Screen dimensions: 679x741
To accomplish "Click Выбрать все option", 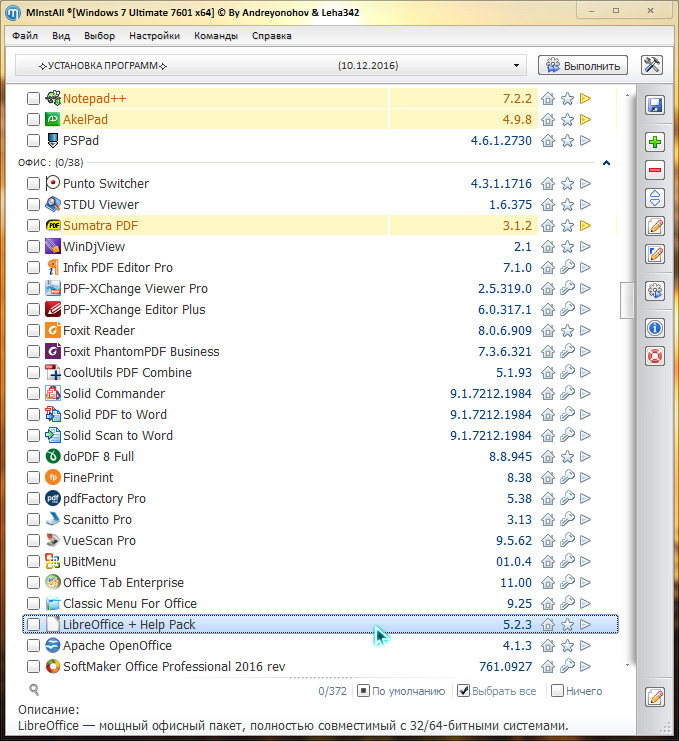I will pos(497,691).
